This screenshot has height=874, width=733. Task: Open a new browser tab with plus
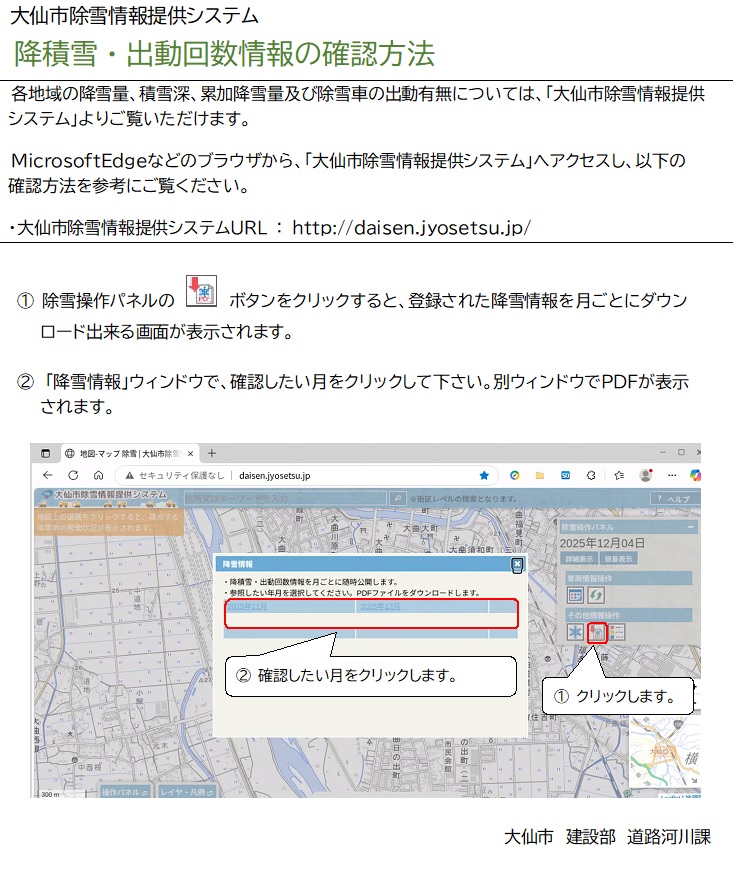point(211,453)
